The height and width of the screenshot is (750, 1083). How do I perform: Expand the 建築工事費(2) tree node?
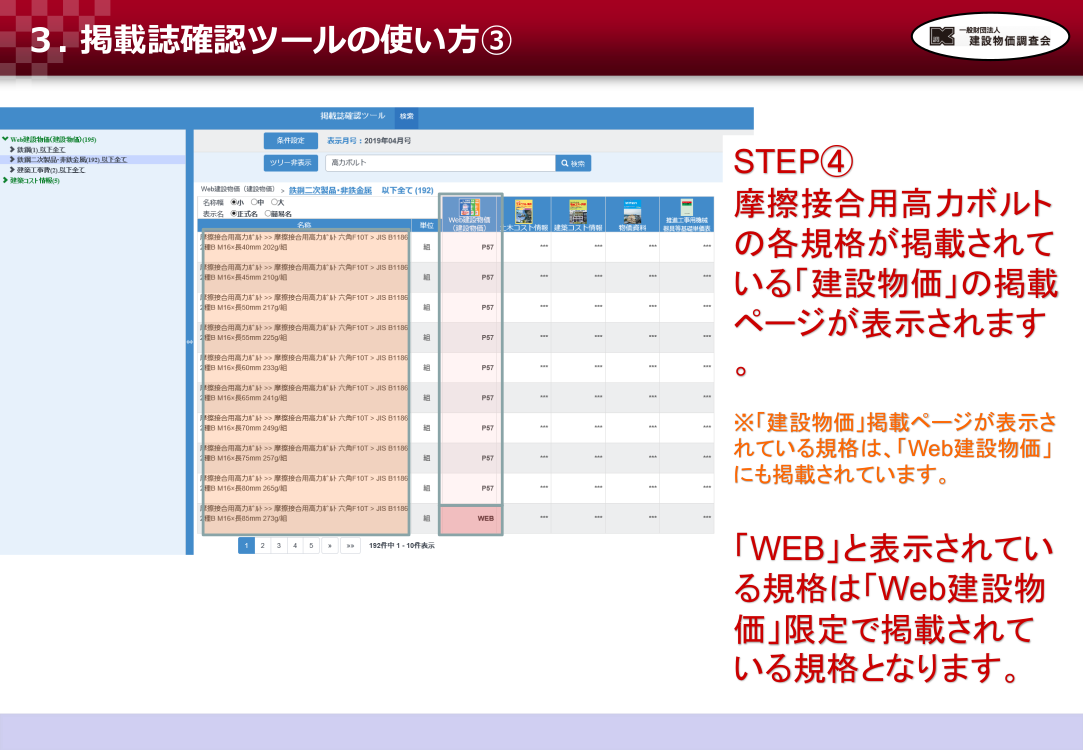click(x=12, y=170)
